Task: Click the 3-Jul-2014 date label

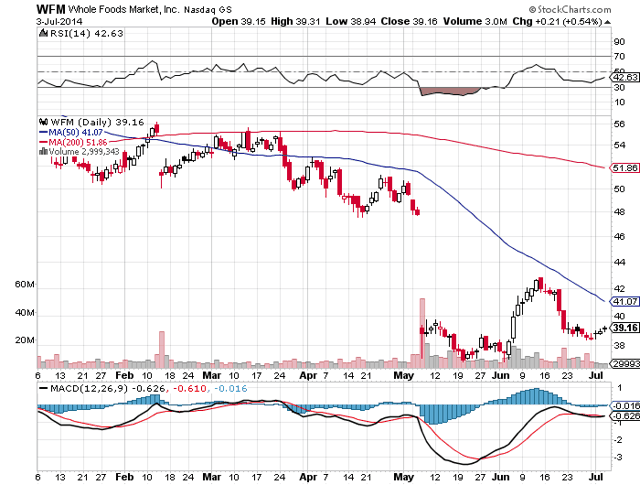Action: 59,21
